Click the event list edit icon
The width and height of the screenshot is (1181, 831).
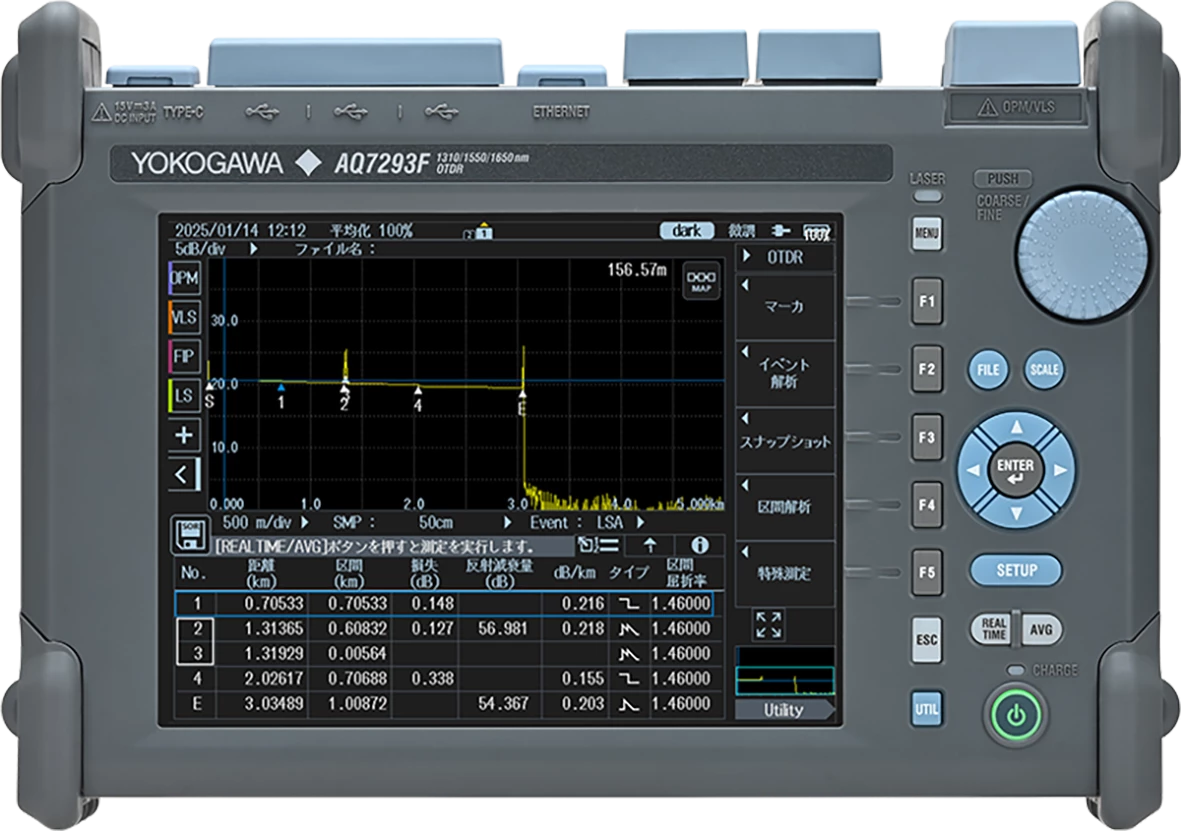coord(598,545)
